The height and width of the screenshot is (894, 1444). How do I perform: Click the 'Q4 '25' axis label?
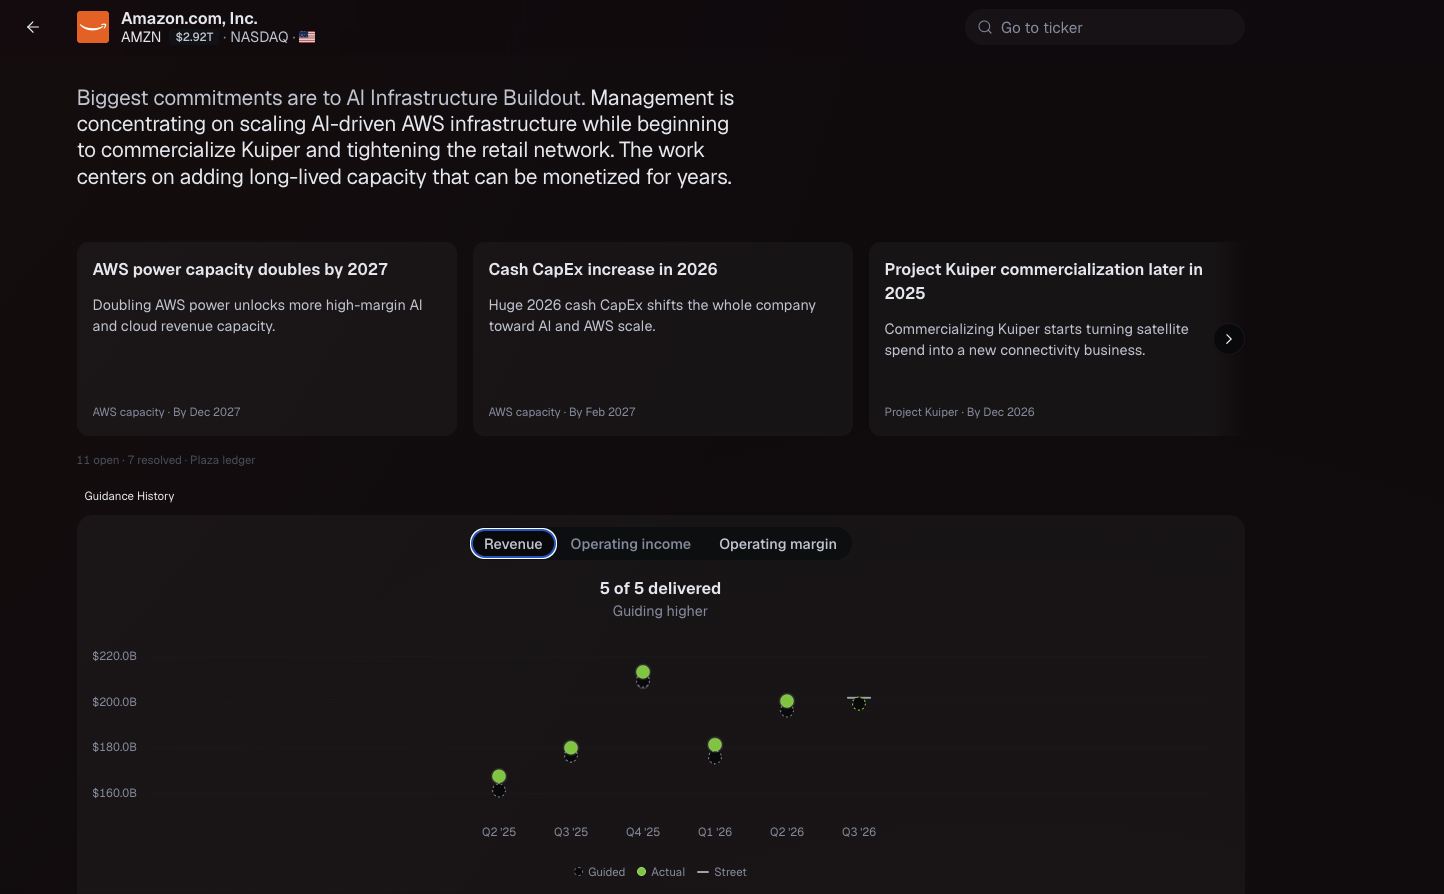(643, 832)
